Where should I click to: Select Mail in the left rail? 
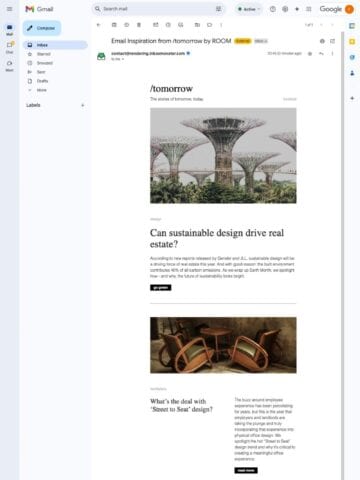[9, 30]
